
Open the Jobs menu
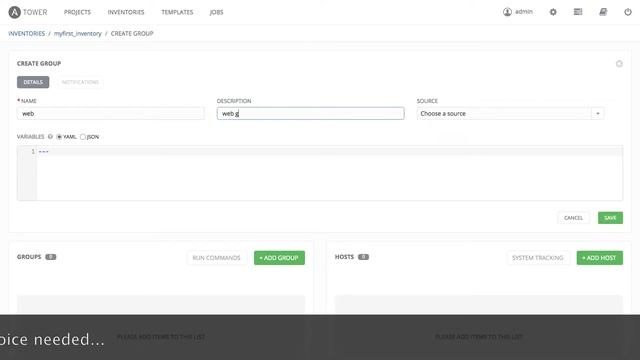[x=216, y=12]
